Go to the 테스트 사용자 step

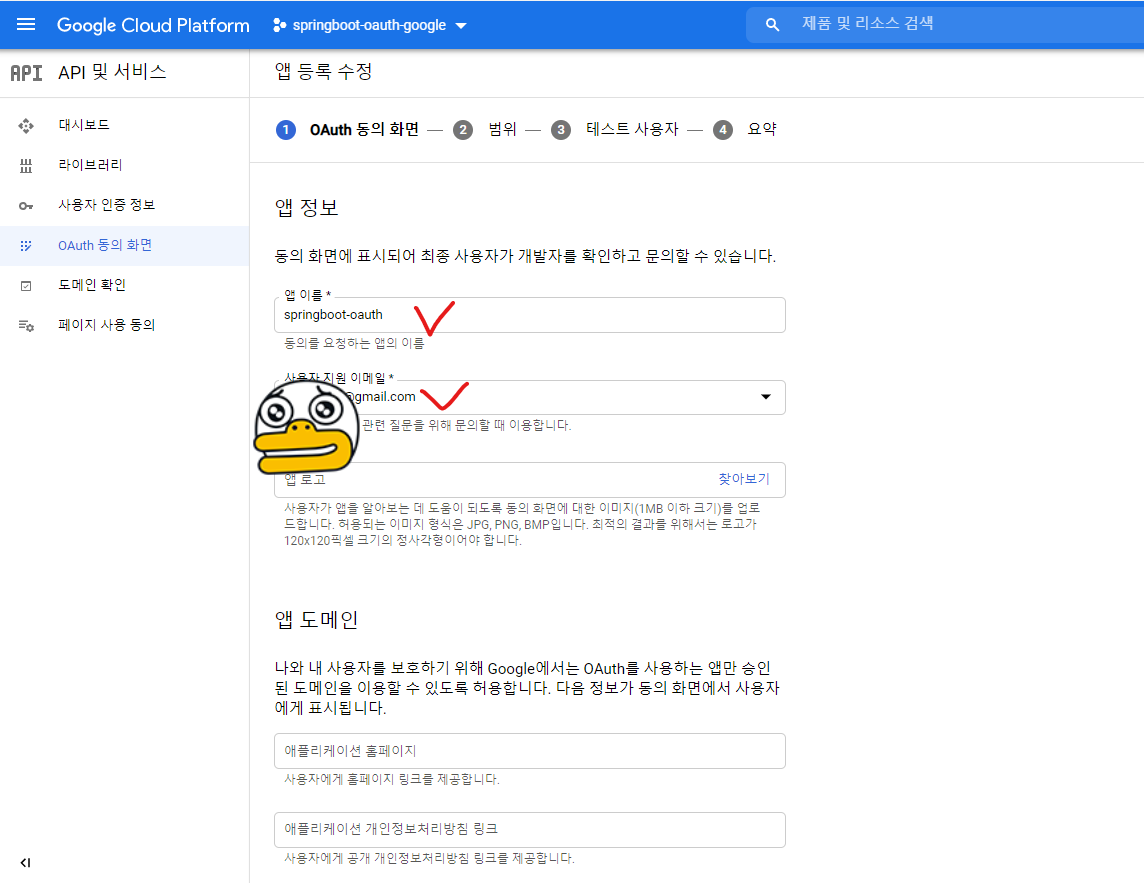click(x=632, y=130)
